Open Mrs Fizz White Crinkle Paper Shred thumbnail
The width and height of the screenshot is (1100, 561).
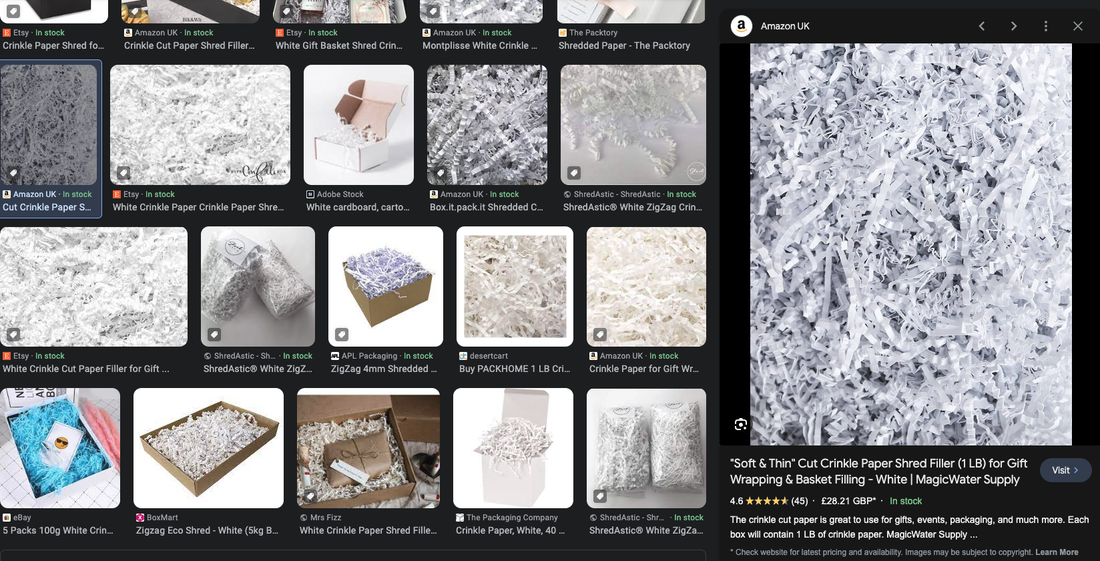point(368,448)
